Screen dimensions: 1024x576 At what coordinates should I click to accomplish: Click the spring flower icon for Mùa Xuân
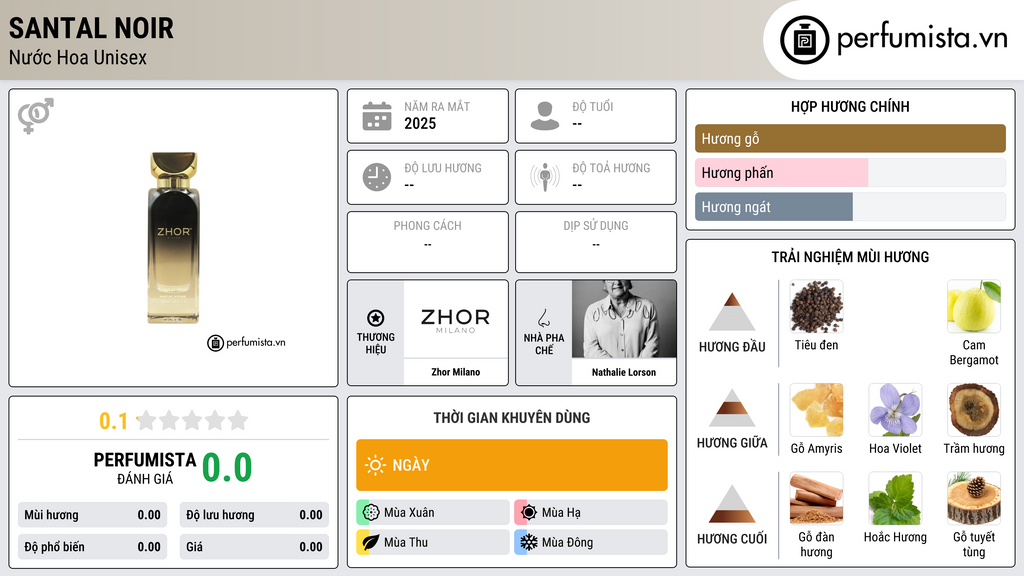coord(371,512)
